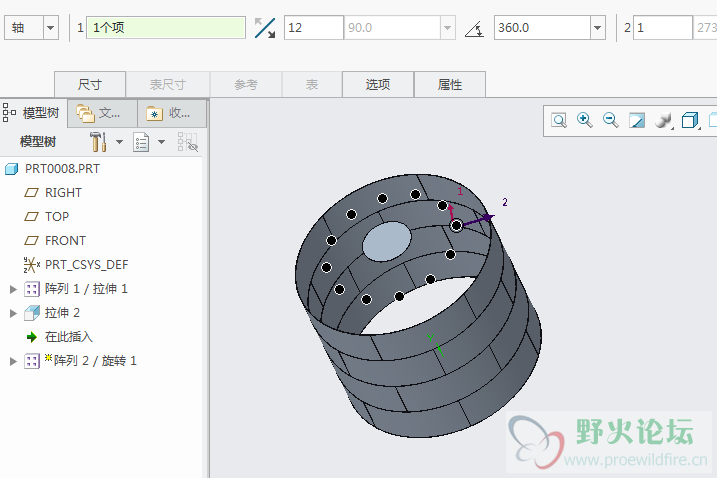This screenshot has height=478, width=717.
Task: Click the Refit view icon
Action: 559,120
